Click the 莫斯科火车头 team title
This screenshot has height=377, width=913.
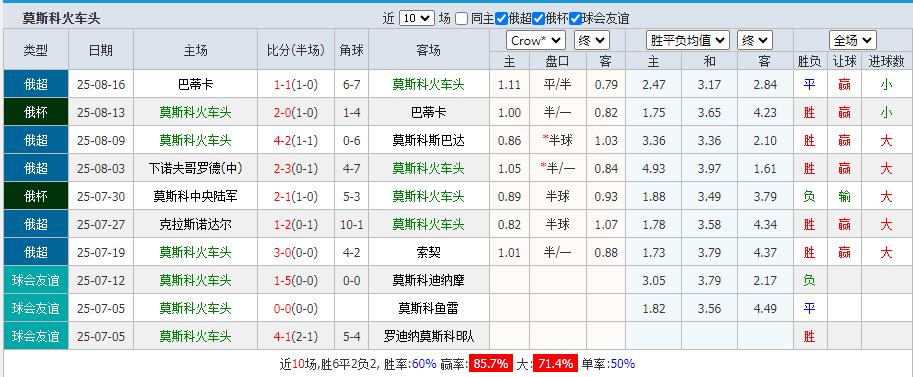61,18
